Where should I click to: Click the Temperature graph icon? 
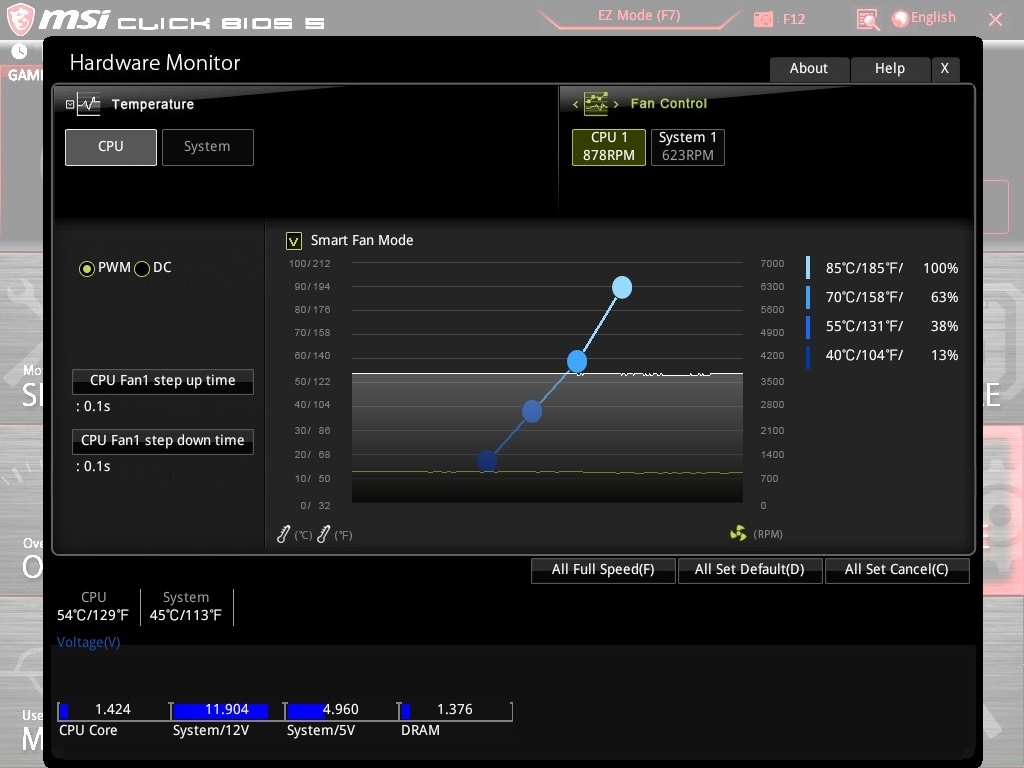pos(88,104)
